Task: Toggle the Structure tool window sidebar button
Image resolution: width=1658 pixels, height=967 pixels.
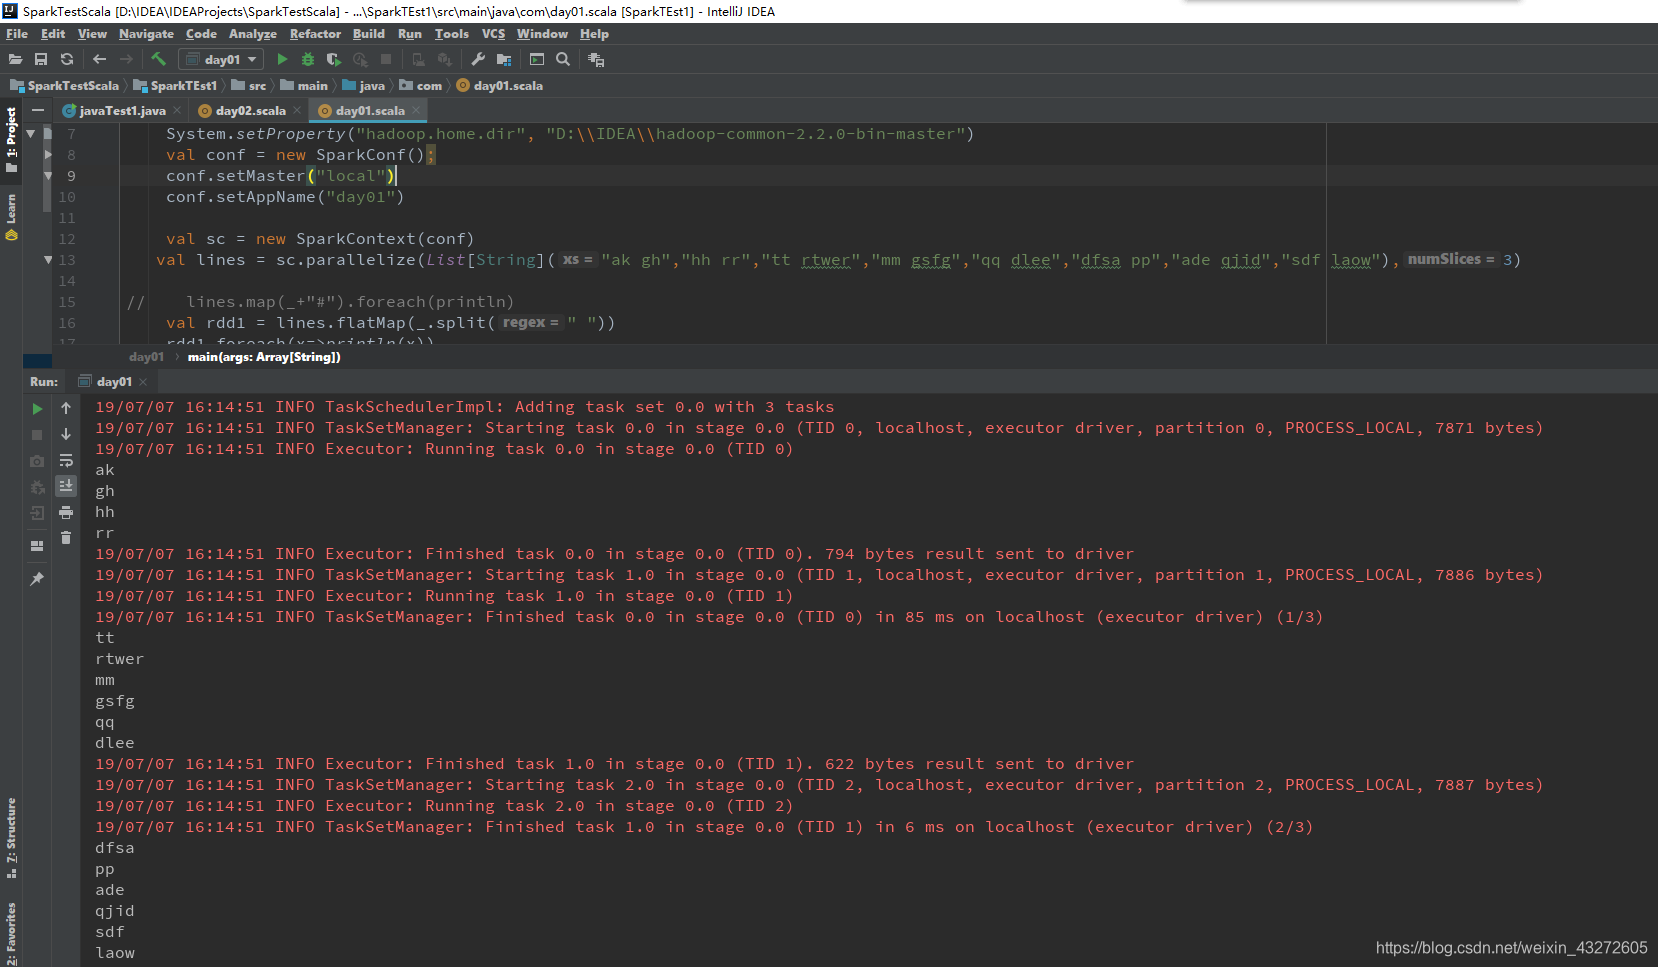Action: tap(11, 838)
